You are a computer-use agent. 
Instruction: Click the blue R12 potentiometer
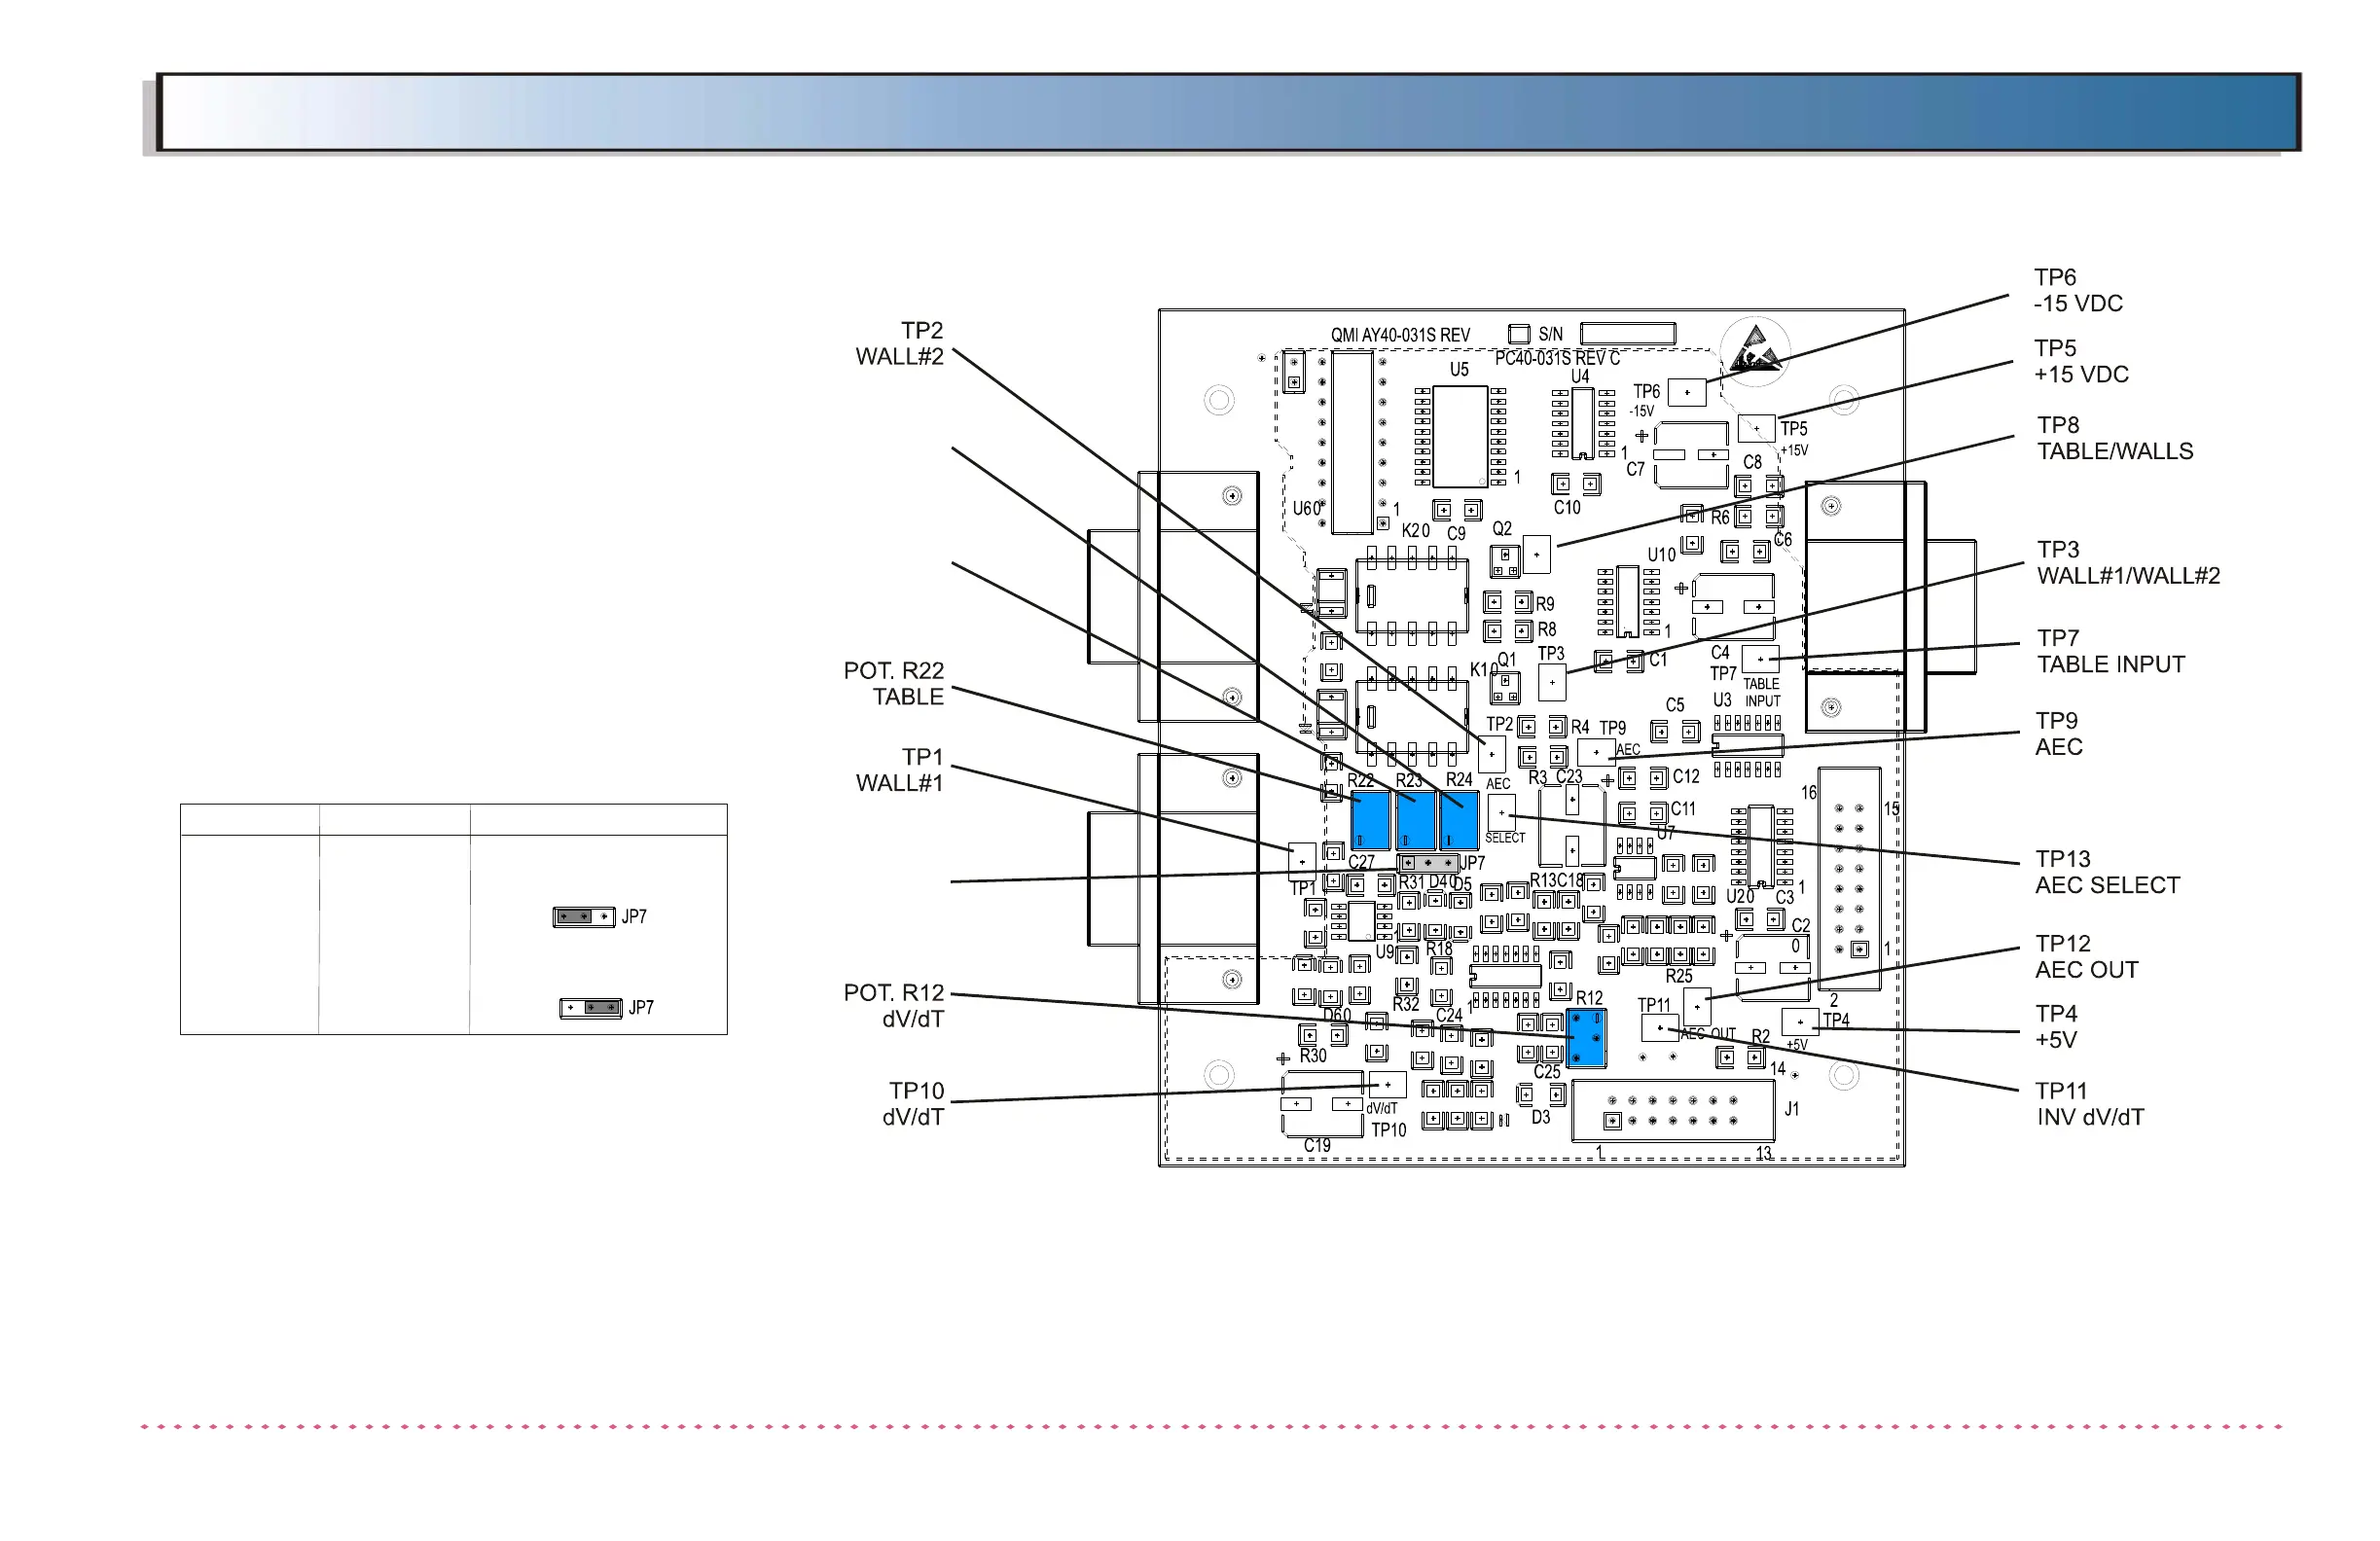[1586, 1039]
